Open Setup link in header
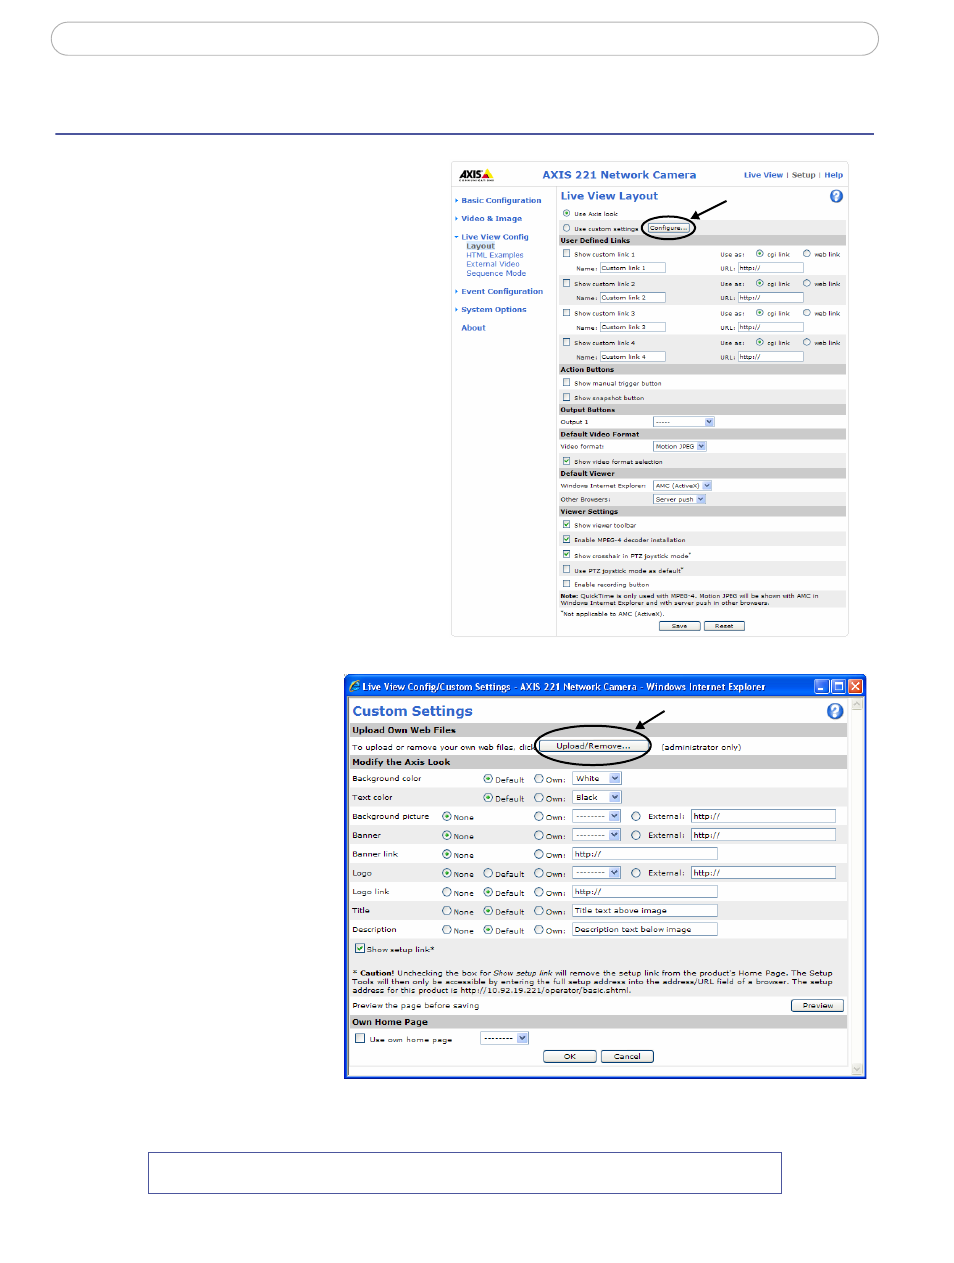Image resolution: width=954 pixels, height=1263 pixels. point(804,175)
